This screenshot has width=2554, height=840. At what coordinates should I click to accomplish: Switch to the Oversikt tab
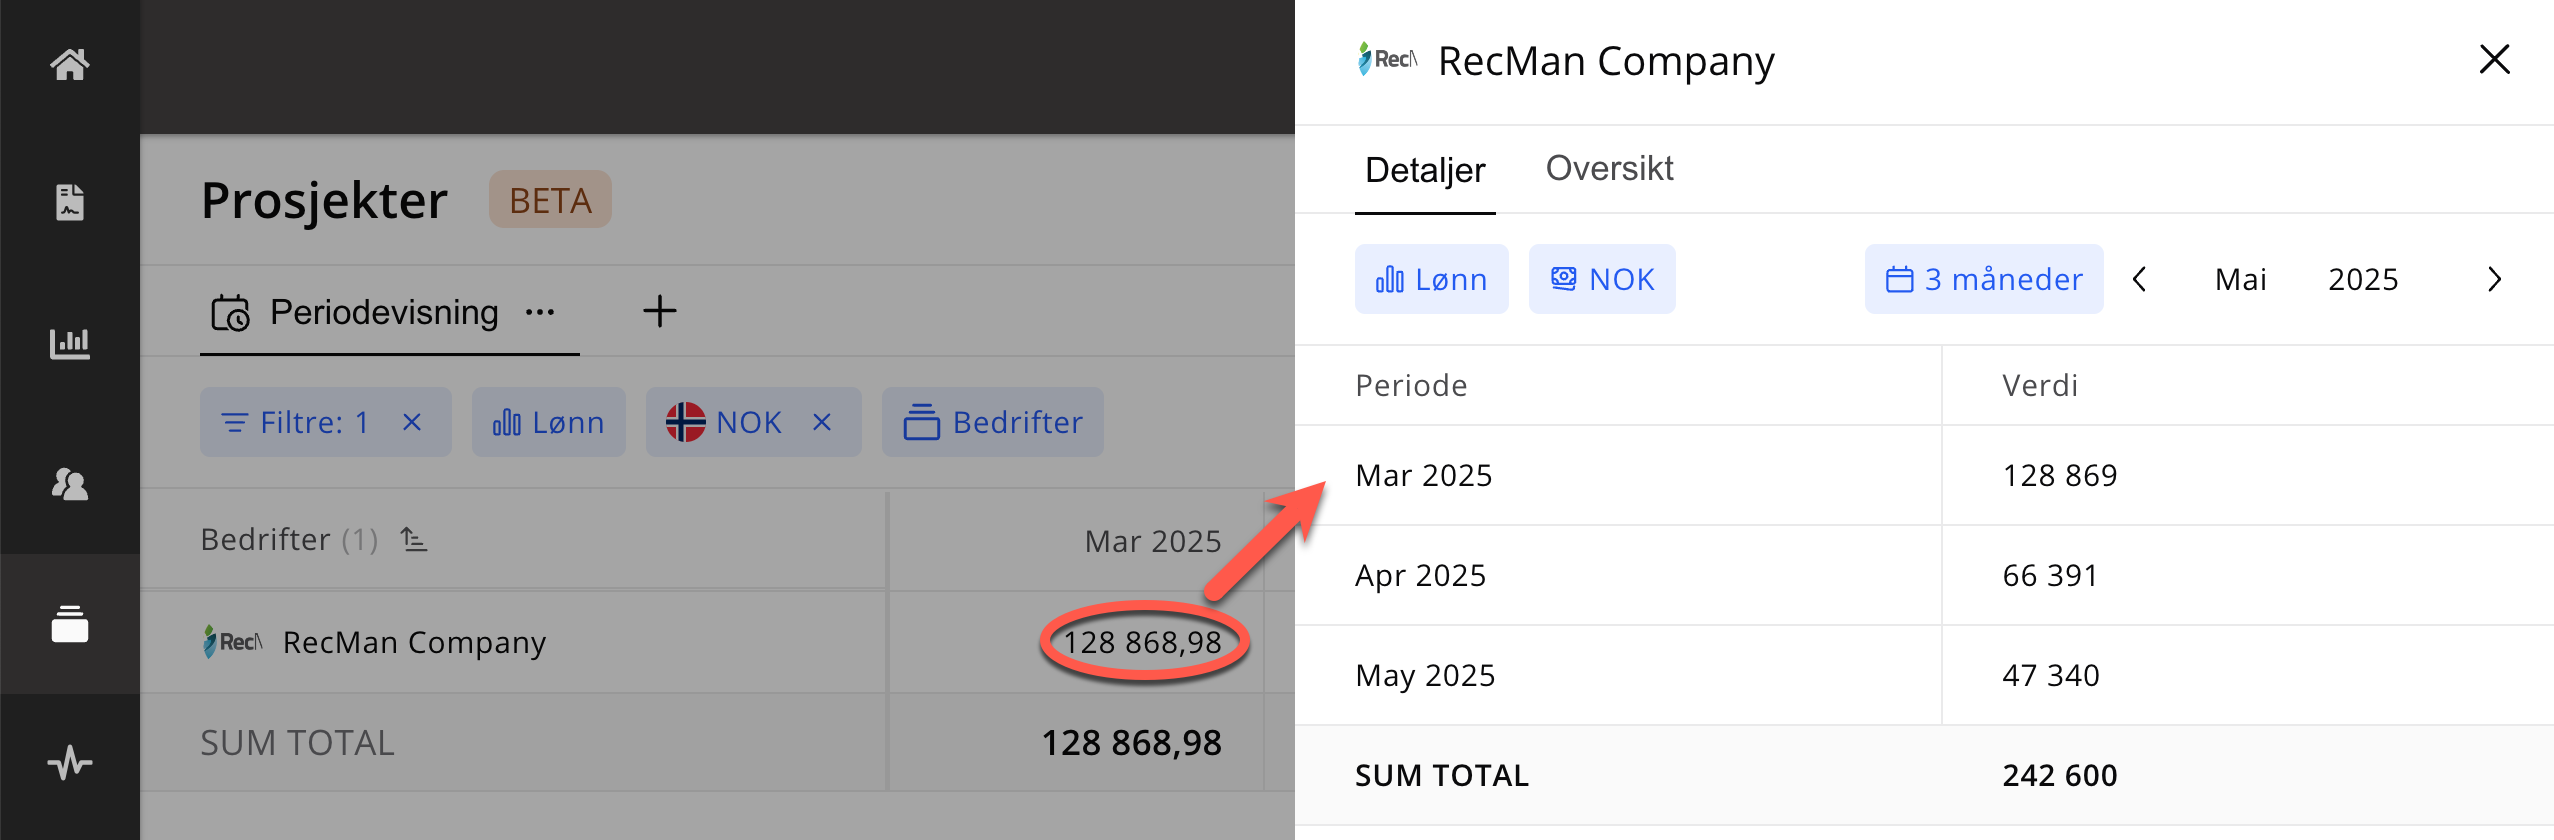pos(1609,168)
